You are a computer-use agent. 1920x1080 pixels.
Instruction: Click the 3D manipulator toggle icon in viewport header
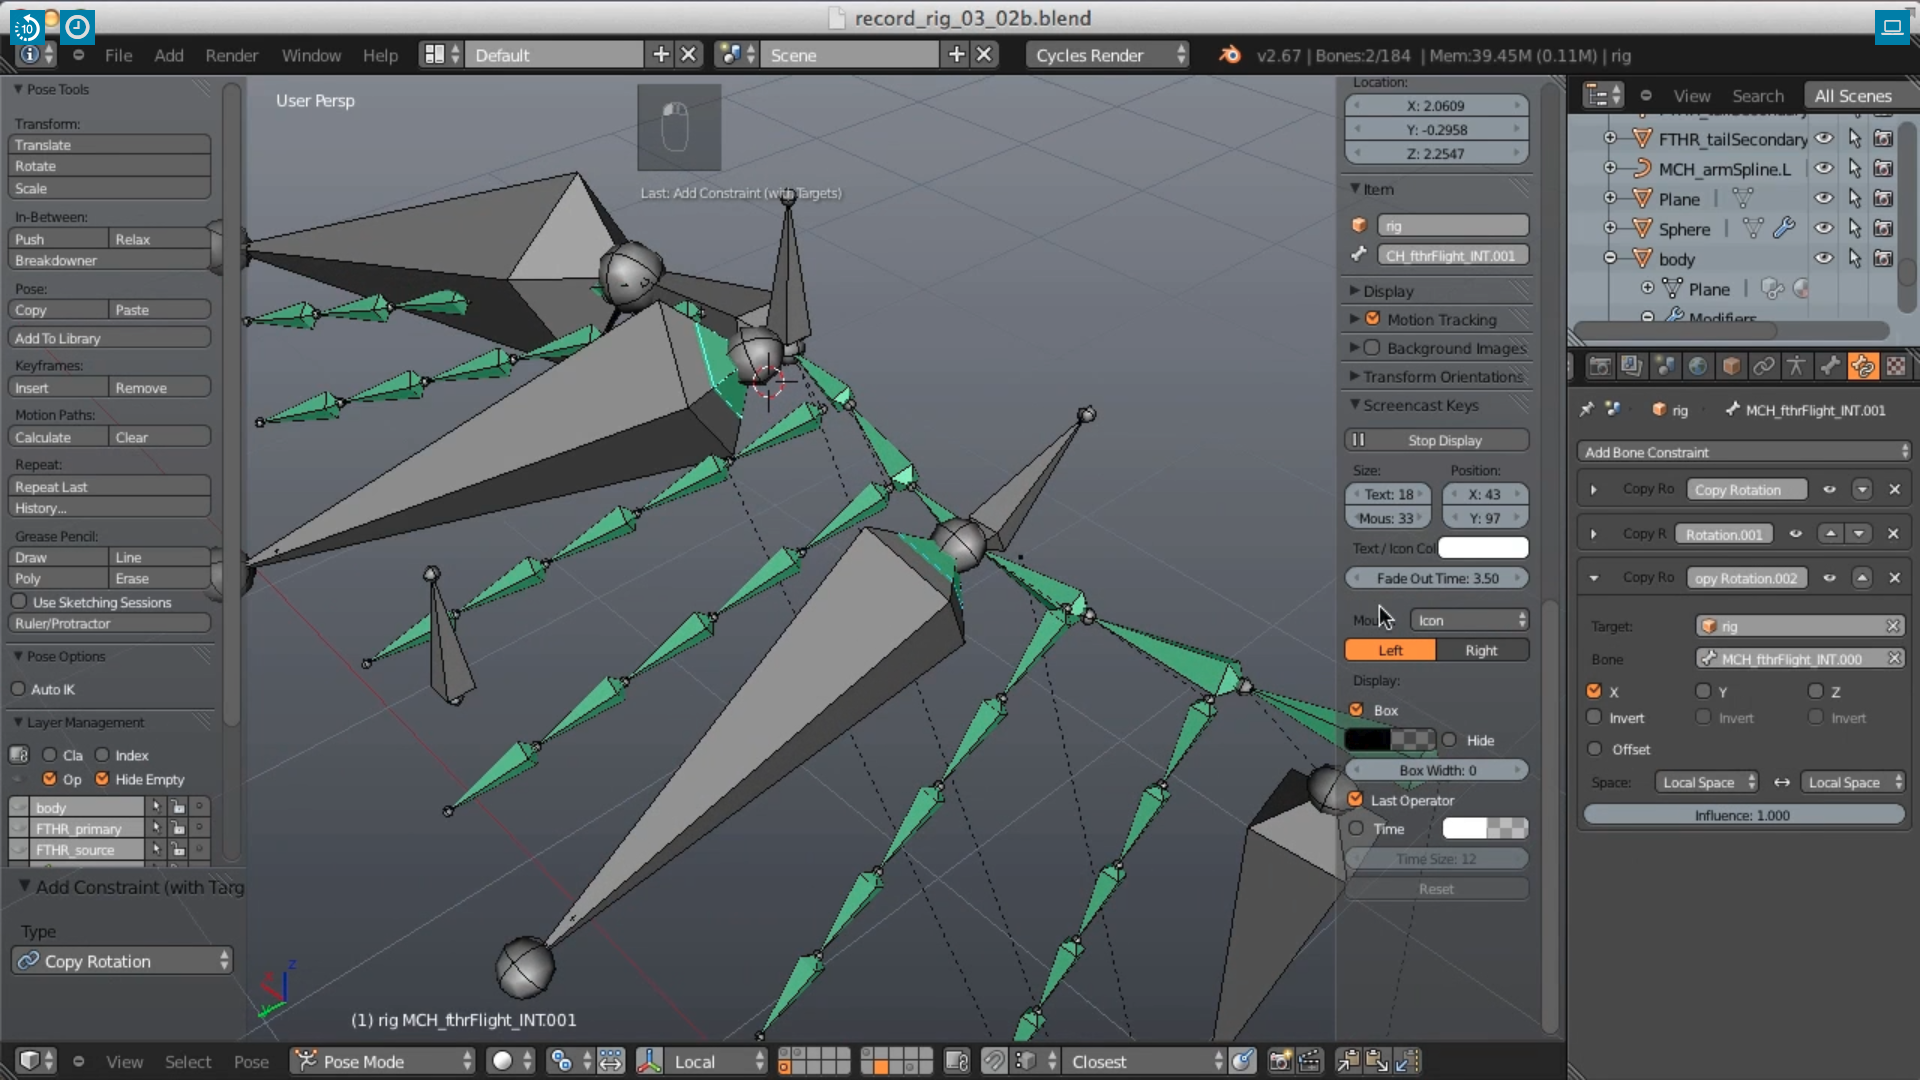click(649, 1061)
